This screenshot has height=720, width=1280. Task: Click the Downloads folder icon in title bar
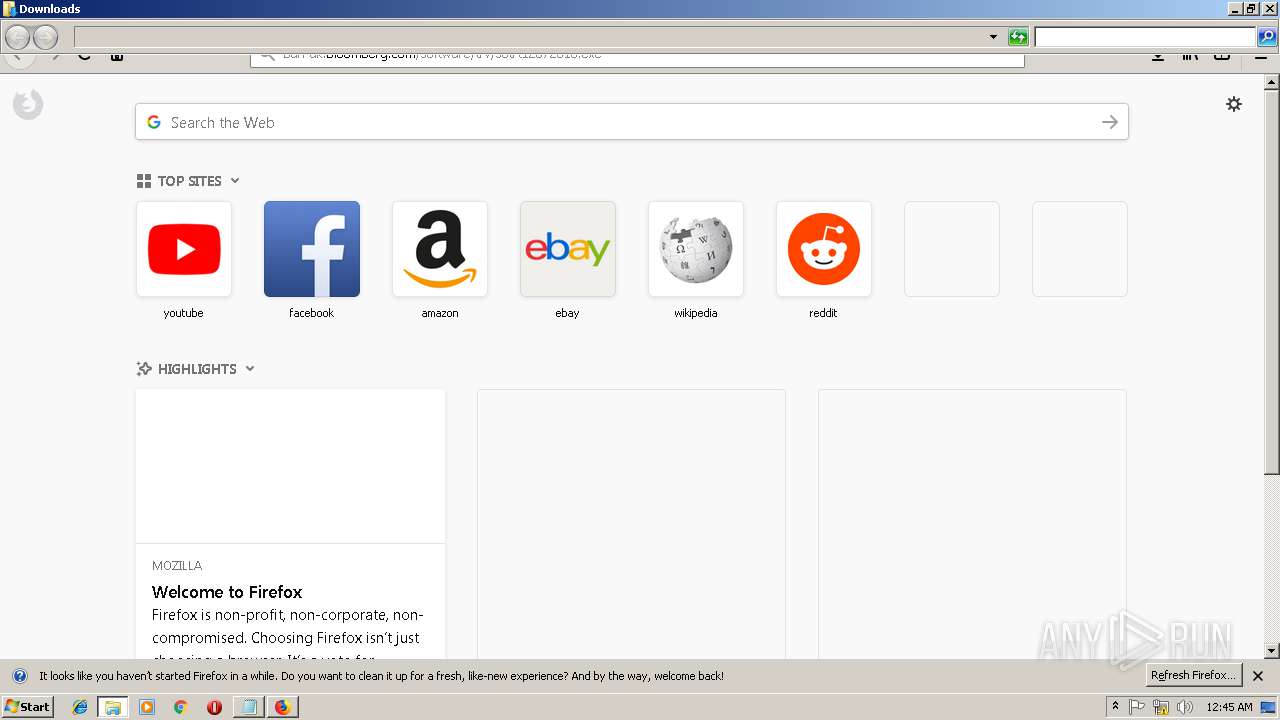pos(10,9)
